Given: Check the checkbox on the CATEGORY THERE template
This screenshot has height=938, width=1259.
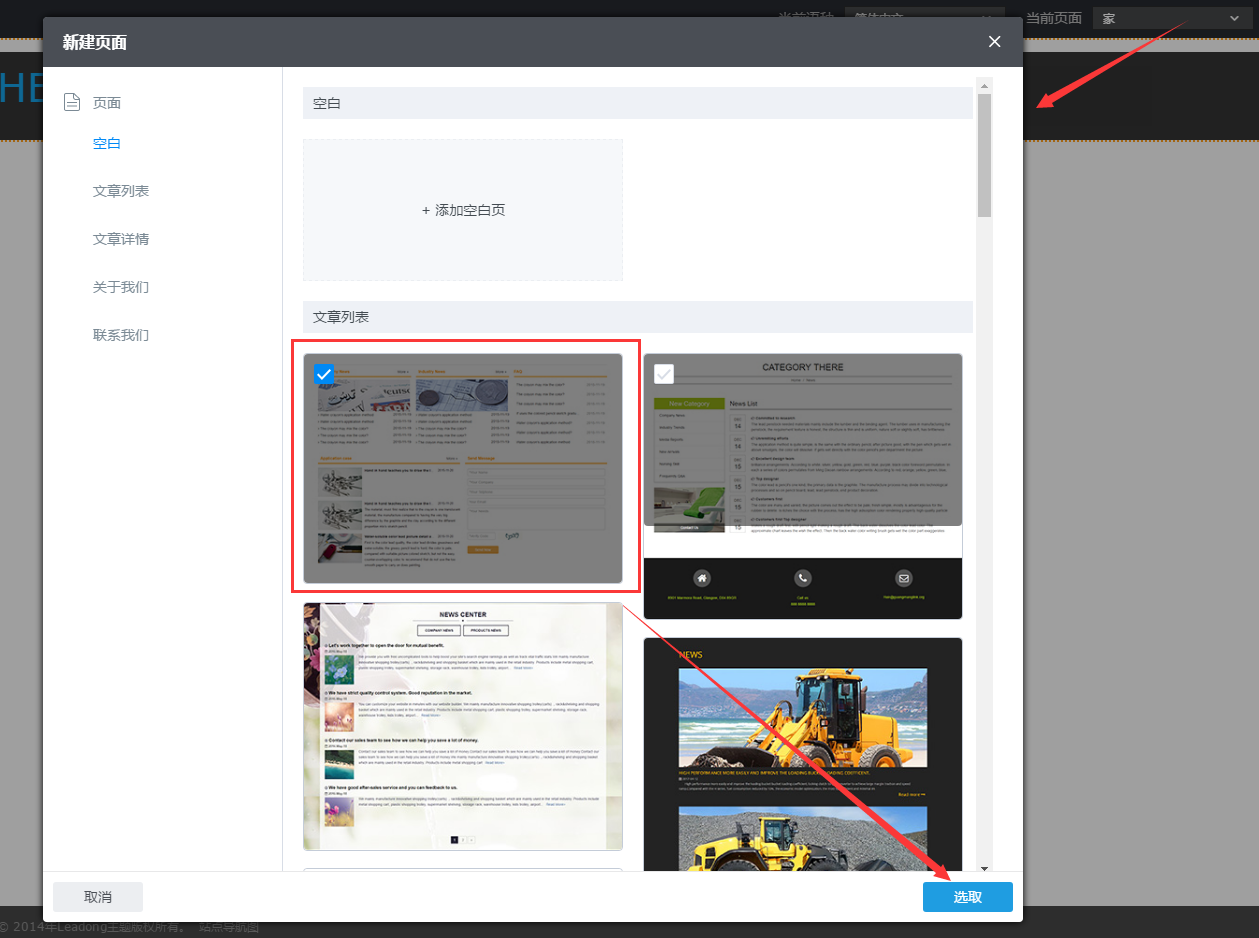Looking at the screenshot, I should click(664, 374).
